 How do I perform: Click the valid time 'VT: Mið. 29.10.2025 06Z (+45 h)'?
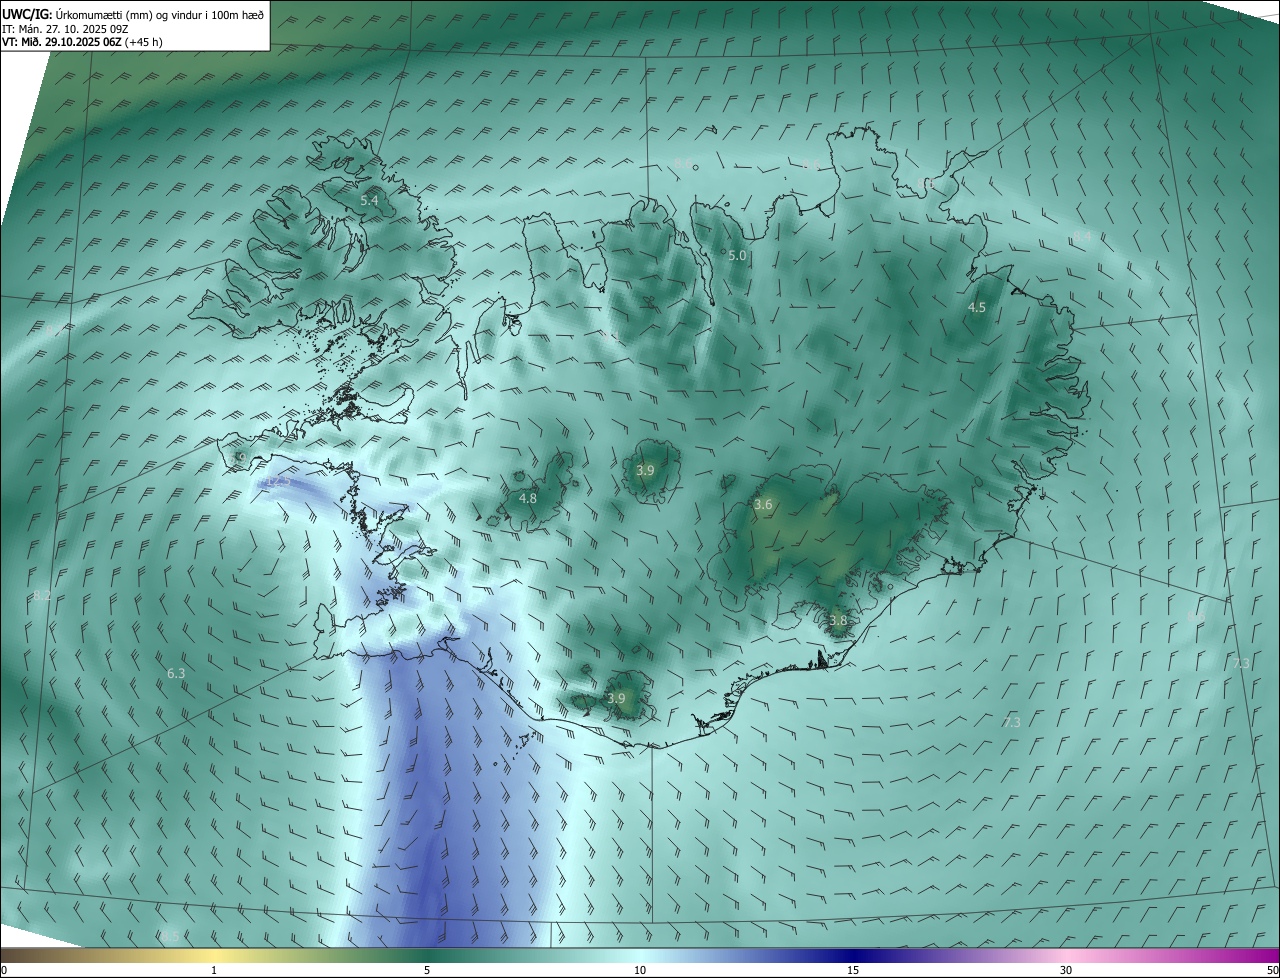(x=82, y=42)
